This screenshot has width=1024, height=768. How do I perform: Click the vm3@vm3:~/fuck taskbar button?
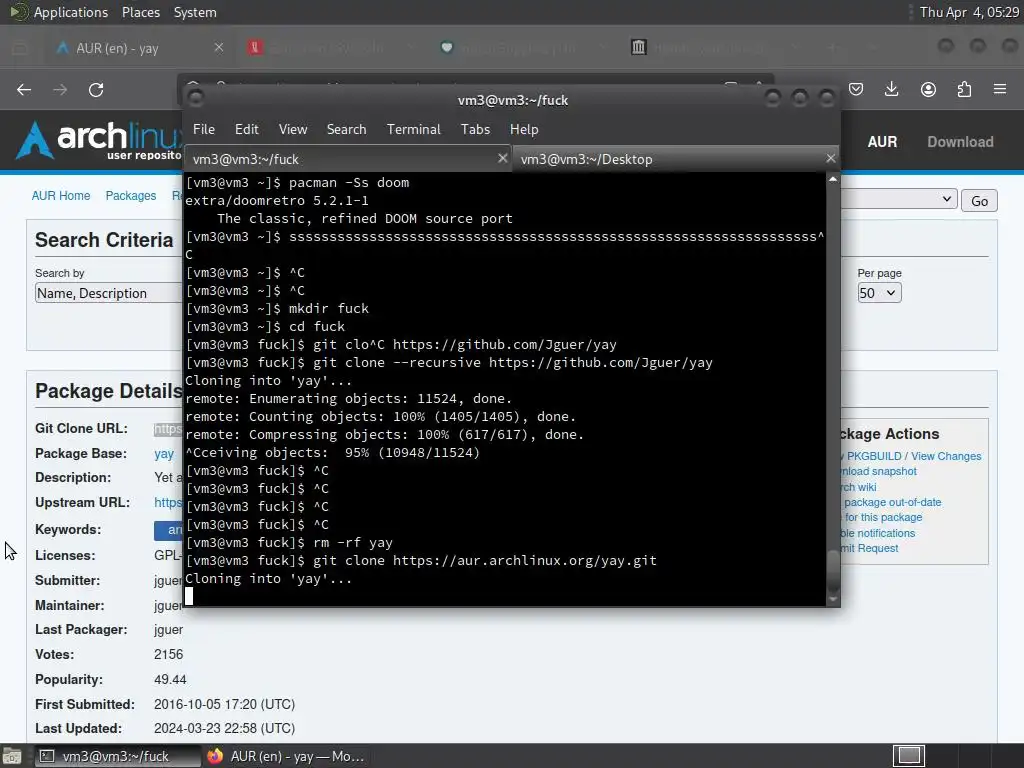click(116, 756)
